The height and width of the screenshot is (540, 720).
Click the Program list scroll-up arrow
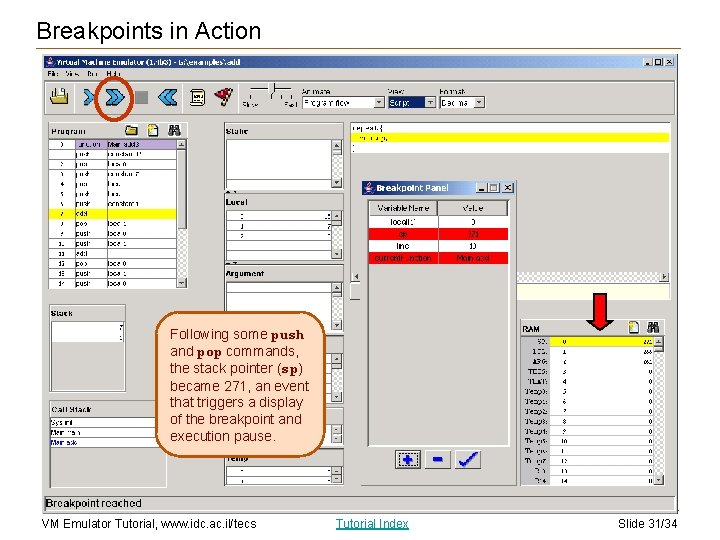[x=181, y=145]
